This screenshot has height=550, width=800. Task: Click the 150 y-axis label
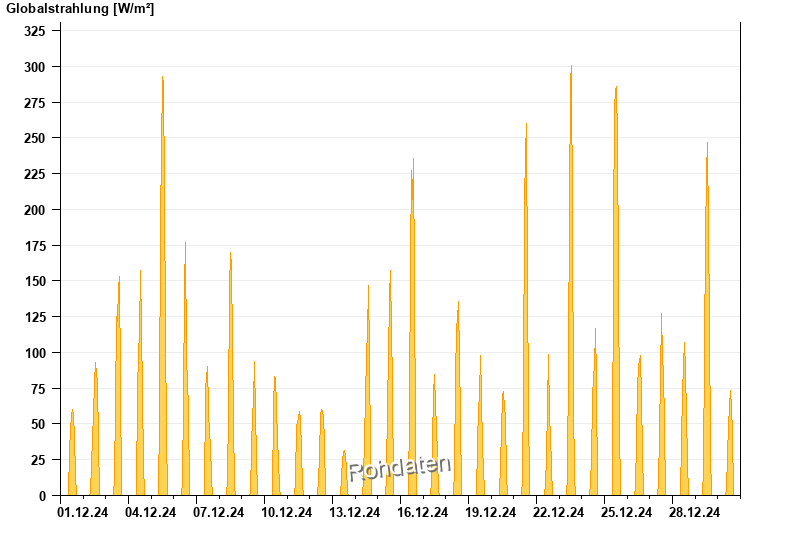[x=35, y=281]
